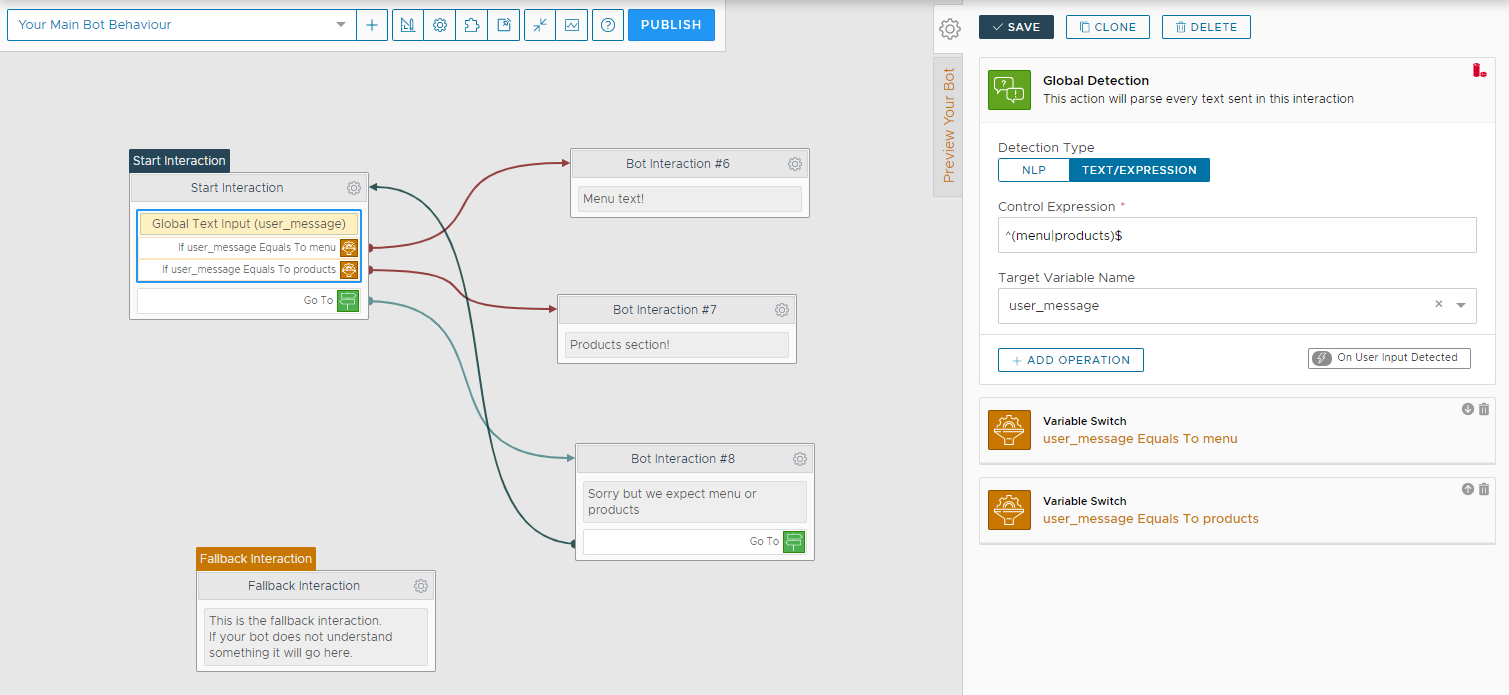
Task: Click the help question mark icon
Action: pyautogui.click(x=608, y=25)
